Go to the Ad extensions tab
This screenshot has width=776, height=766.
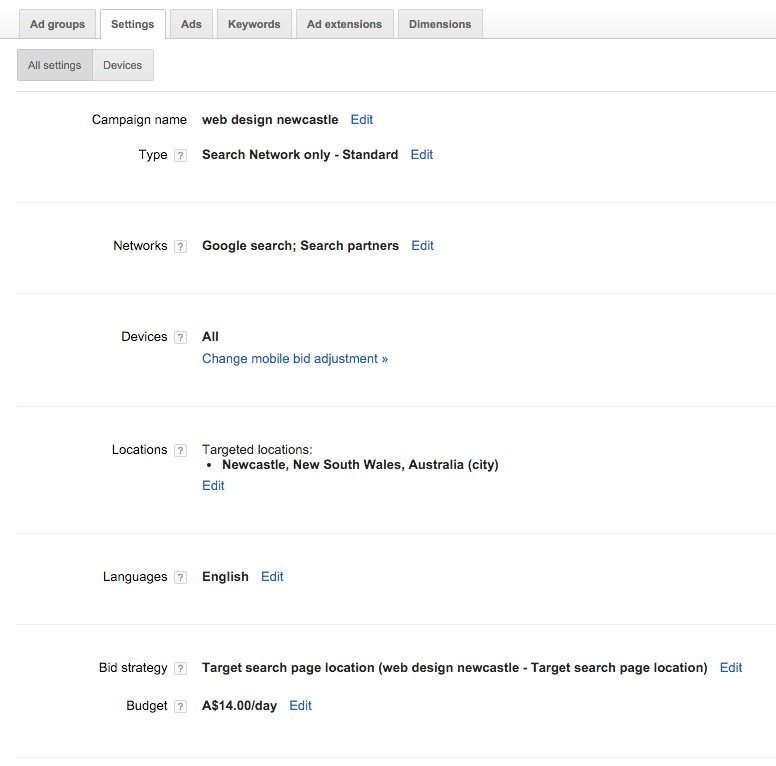point(344,24)
